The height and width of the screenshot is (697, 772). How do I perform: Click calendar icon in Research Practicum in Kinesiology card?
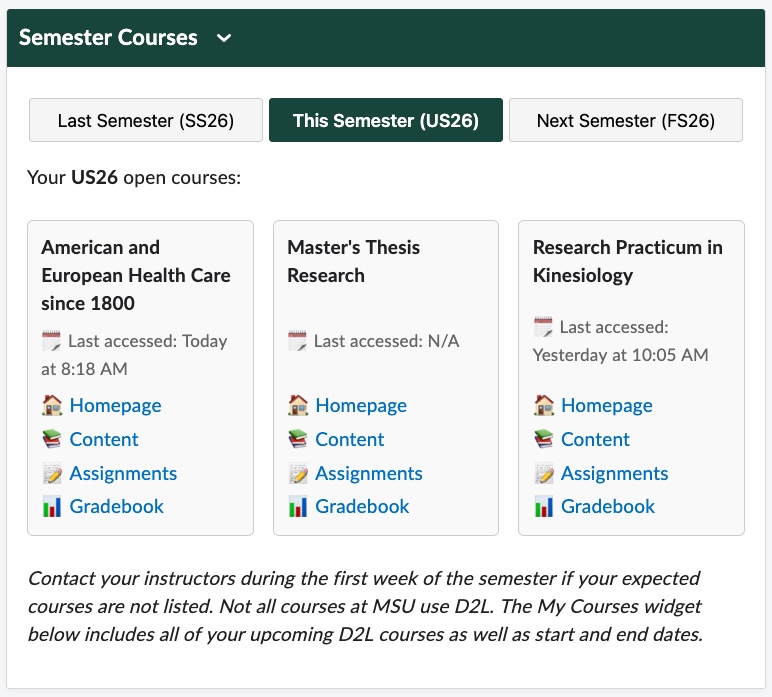(x=543, y=327)
